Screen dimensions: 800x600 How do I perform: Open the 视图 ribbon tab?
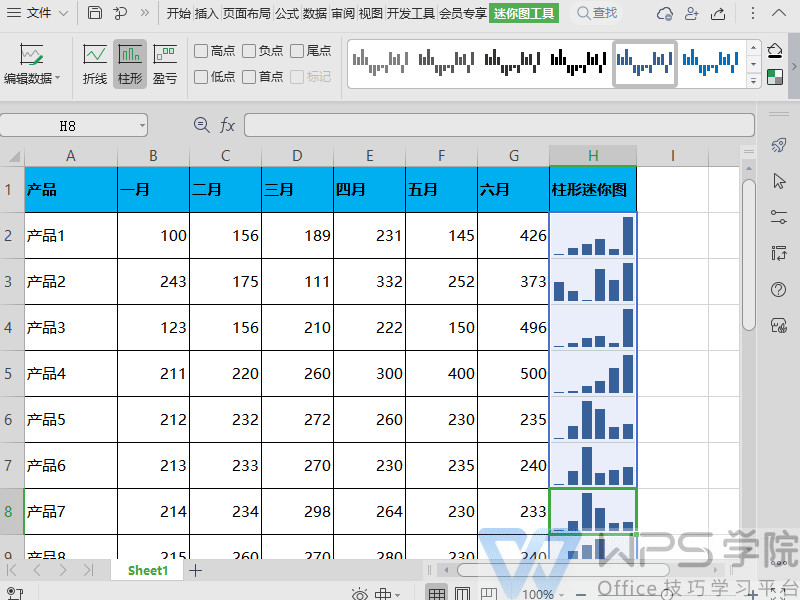tap(370, 13)
